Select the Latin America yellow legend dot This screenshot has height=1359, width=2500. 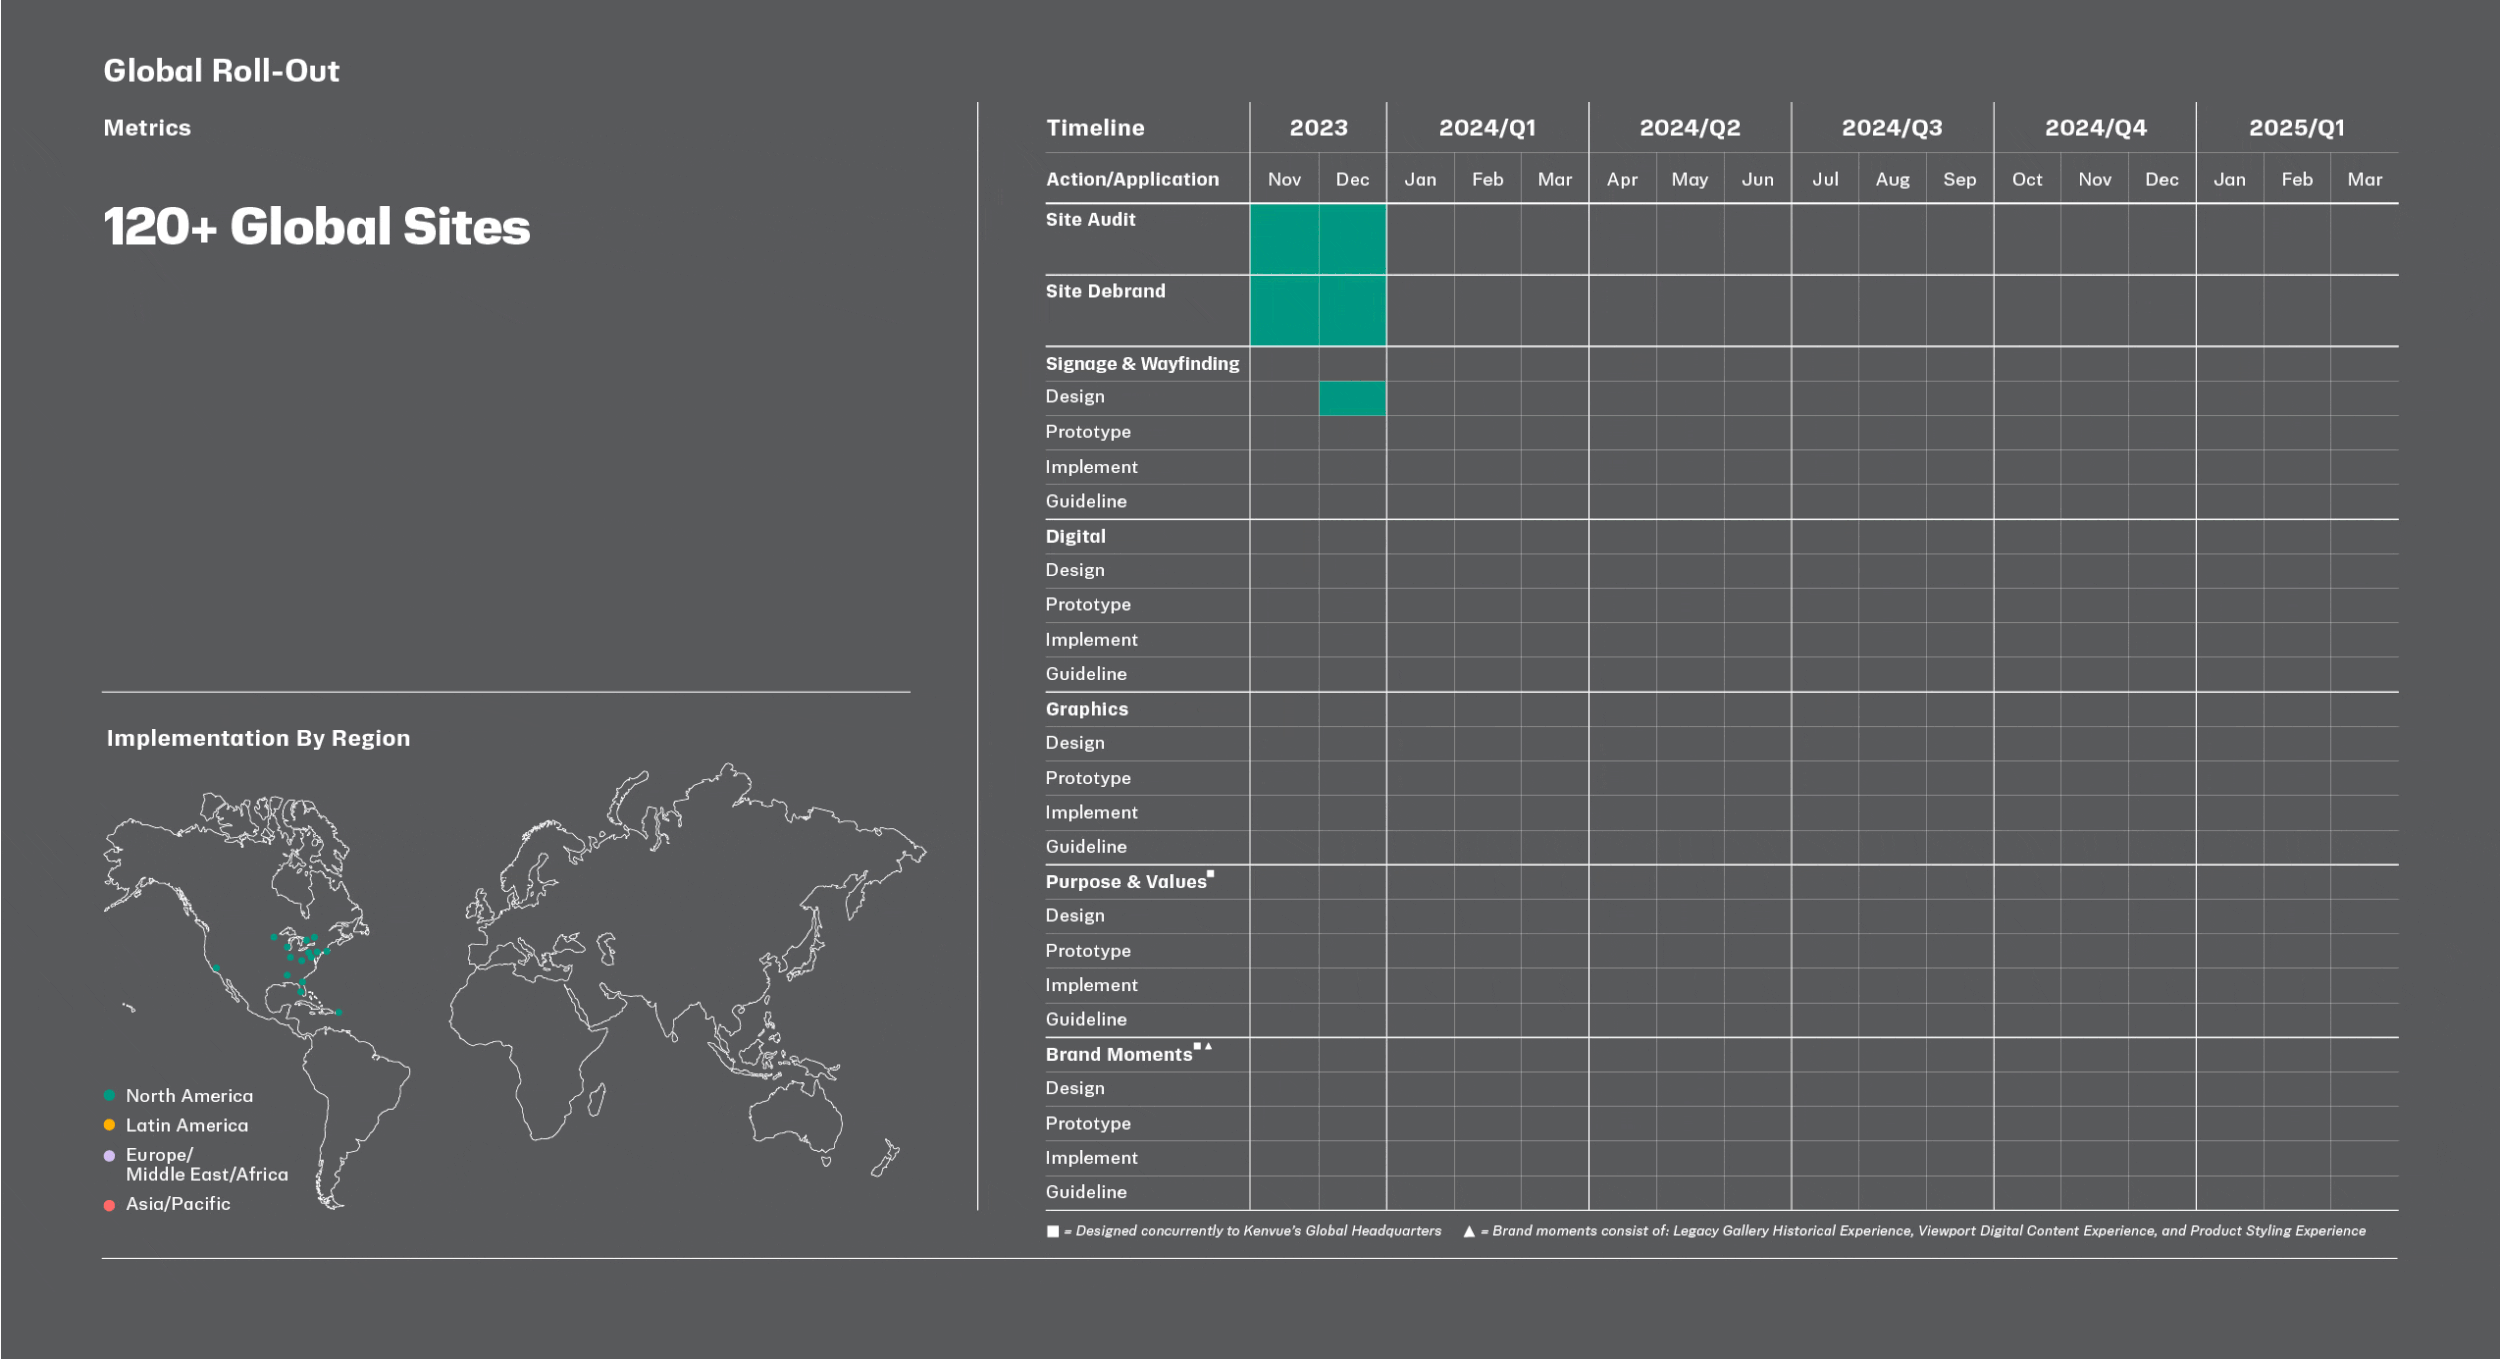tap(109, 1124)
